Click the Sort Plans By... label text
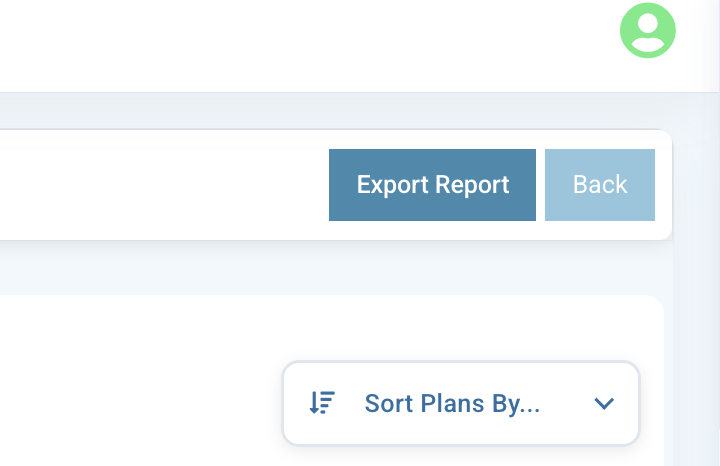This screenshot has height=466, width=720. tap(452, 403)
